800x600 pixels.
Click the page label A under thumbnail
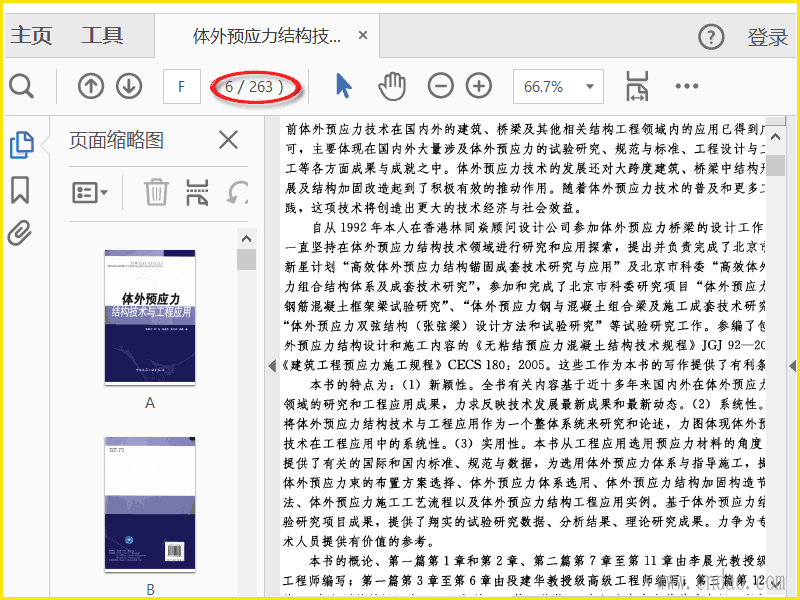coord(149,403)
